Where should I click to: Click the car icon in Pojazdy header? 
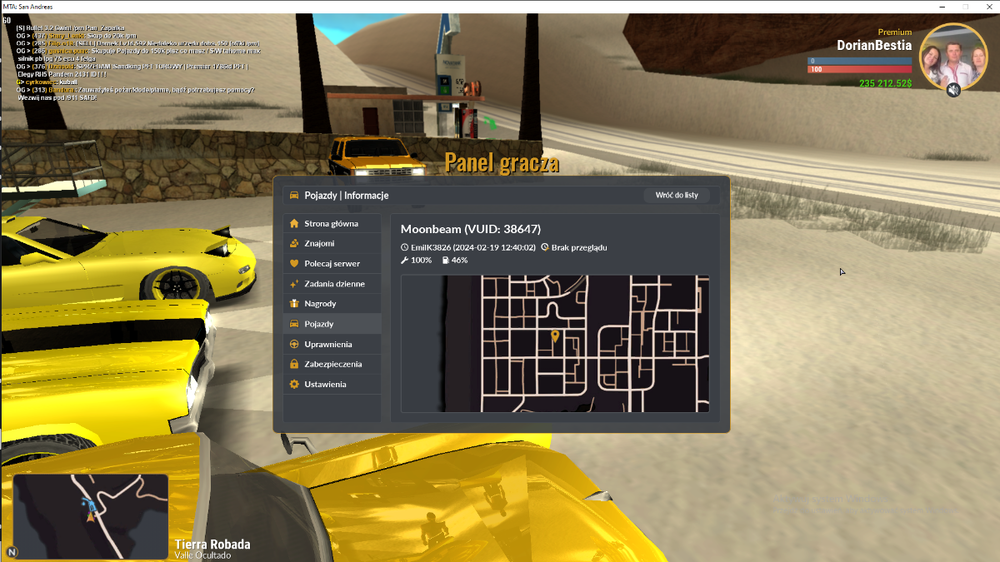click(294, 195)
